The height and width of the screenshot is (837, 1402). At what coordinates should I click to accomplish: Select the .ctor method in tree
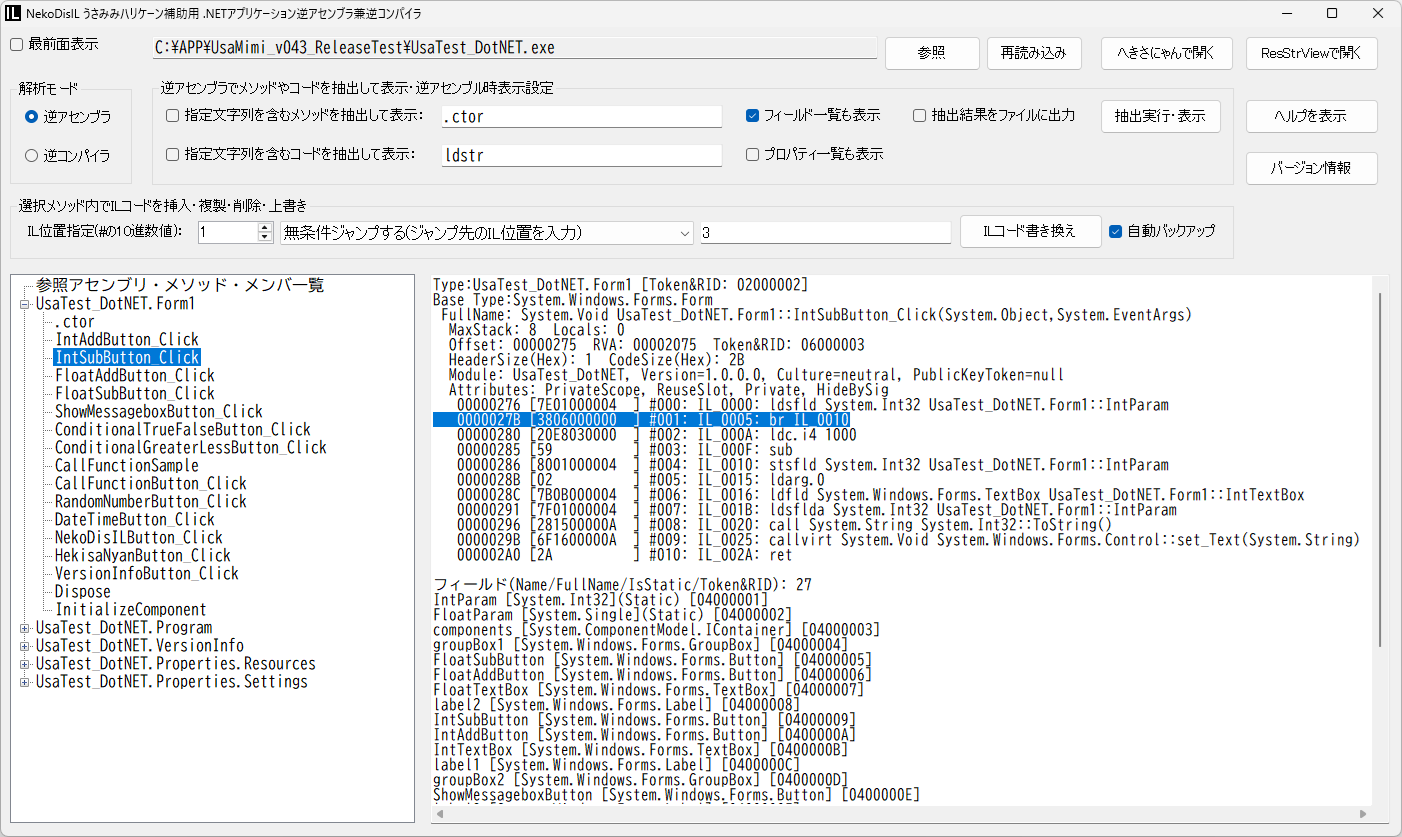click(x=74, y=322)
